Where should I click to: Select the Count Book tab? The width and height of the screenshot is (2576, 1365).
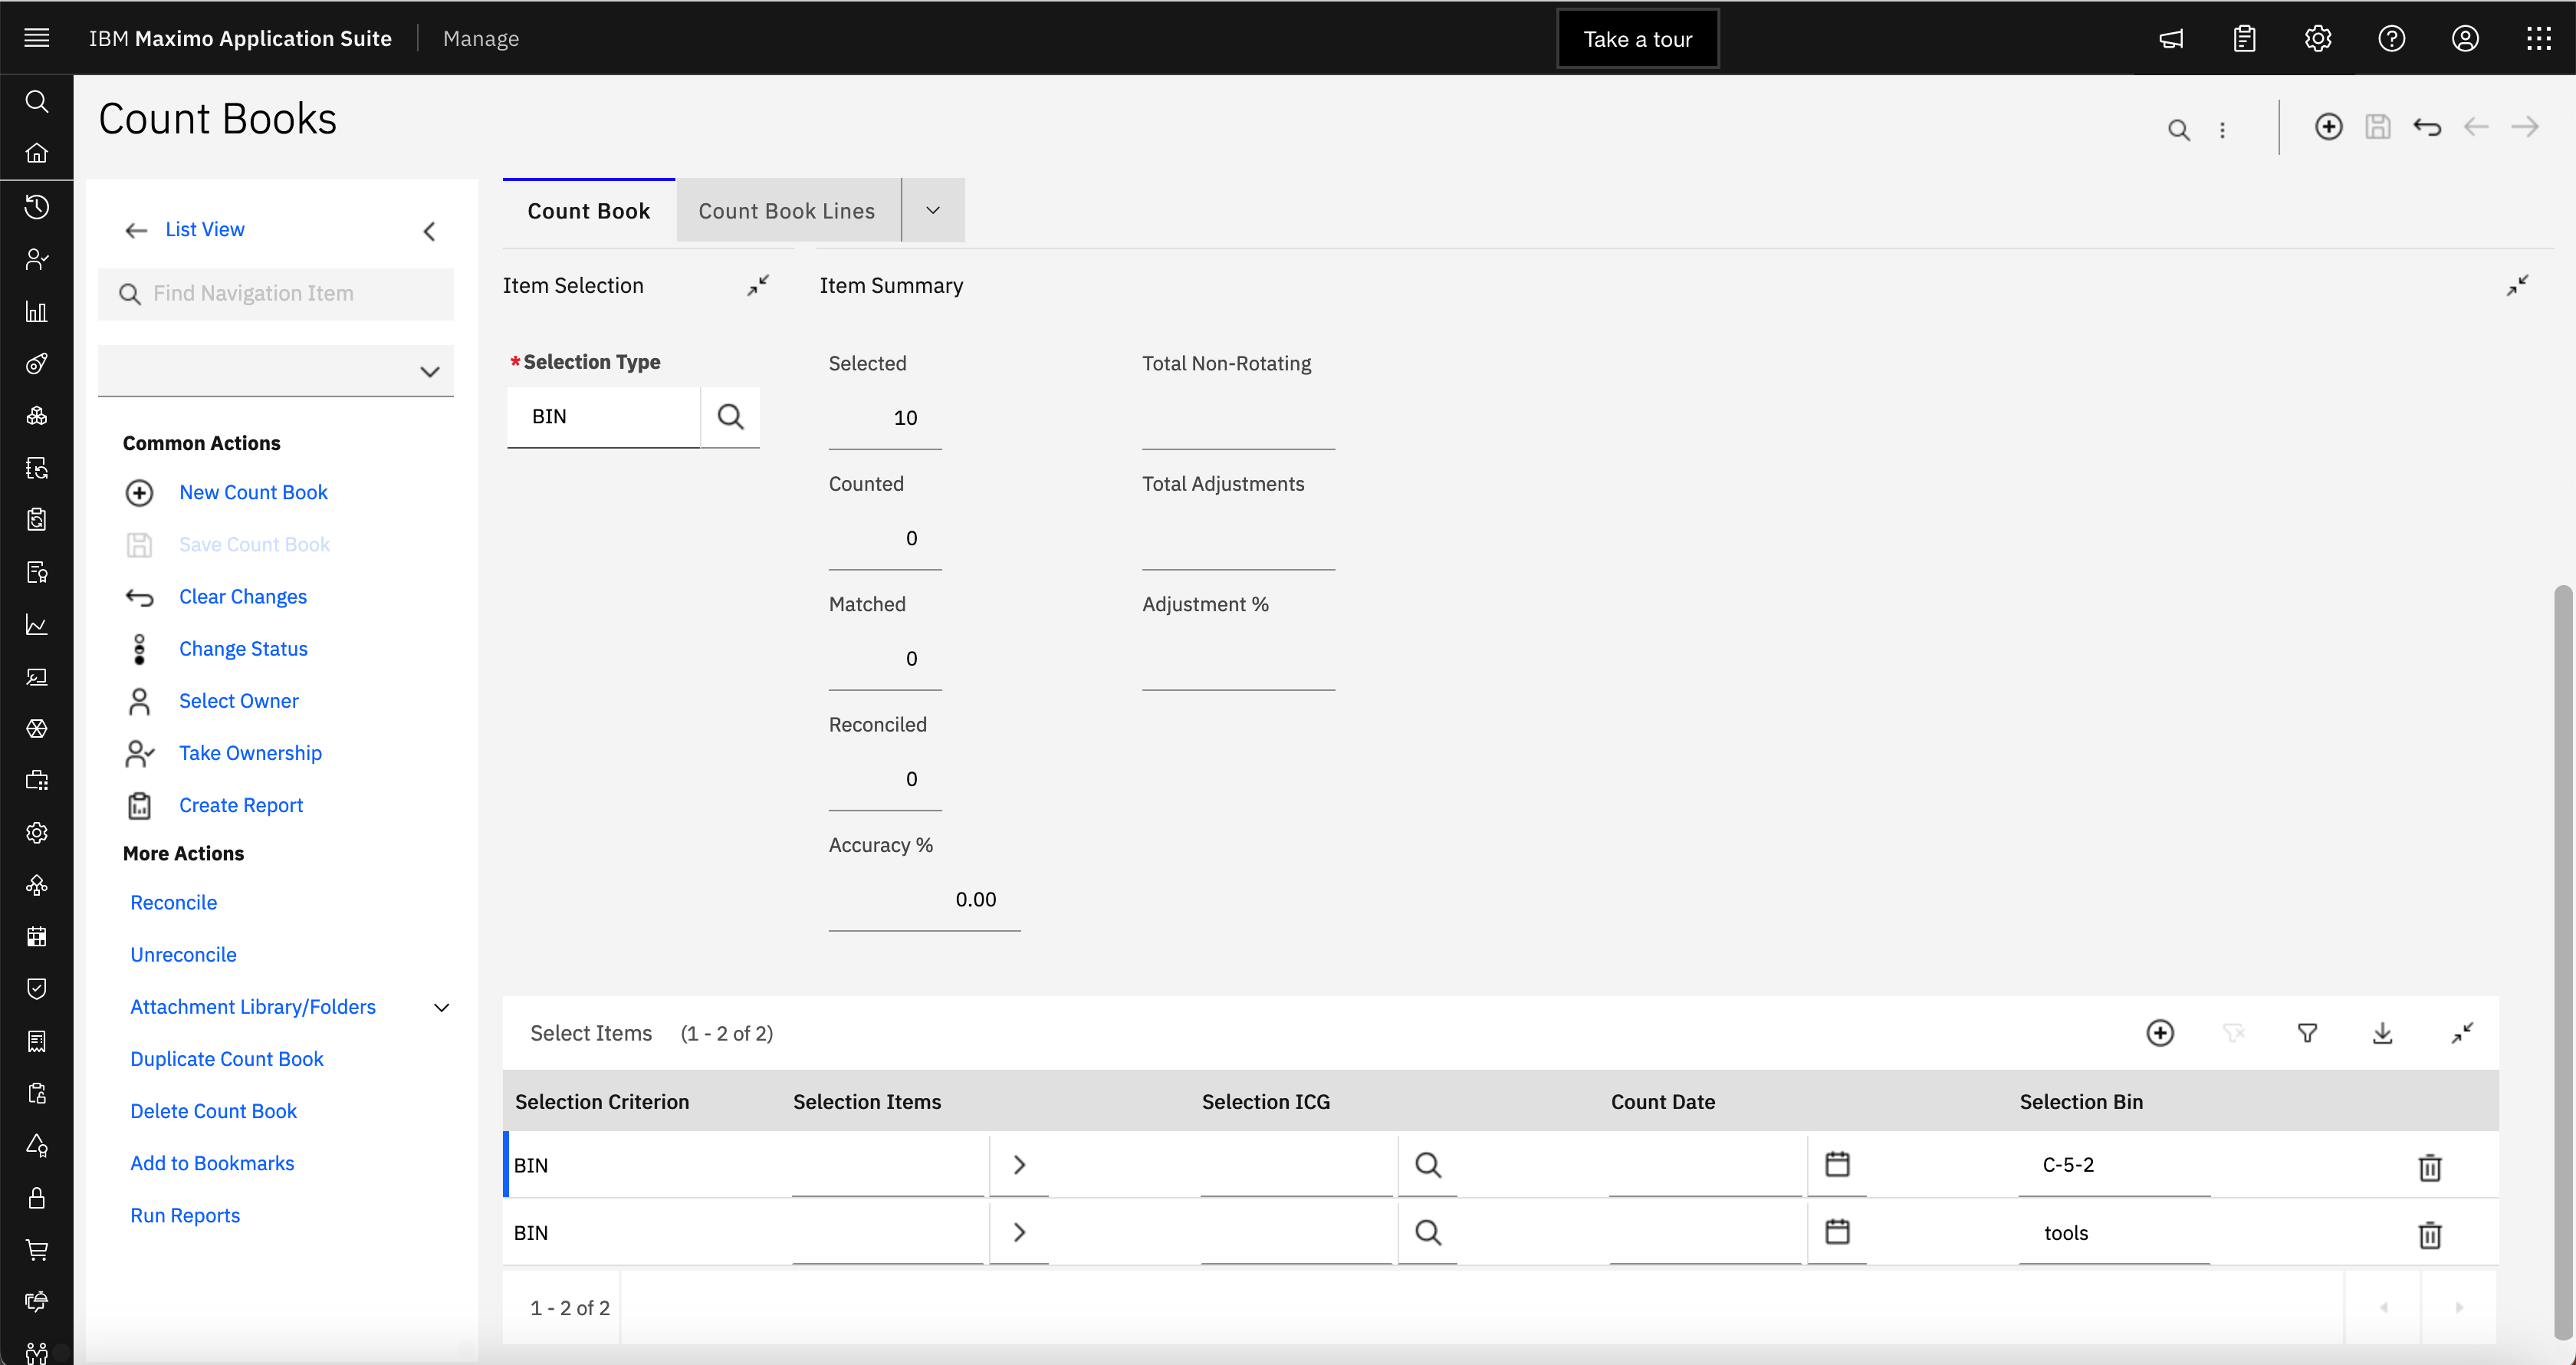point(589,211)
